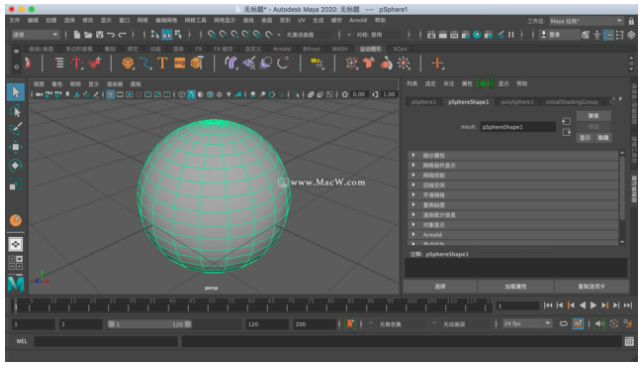
Task: Toggle select by component type mode
Action: point(178,35)
